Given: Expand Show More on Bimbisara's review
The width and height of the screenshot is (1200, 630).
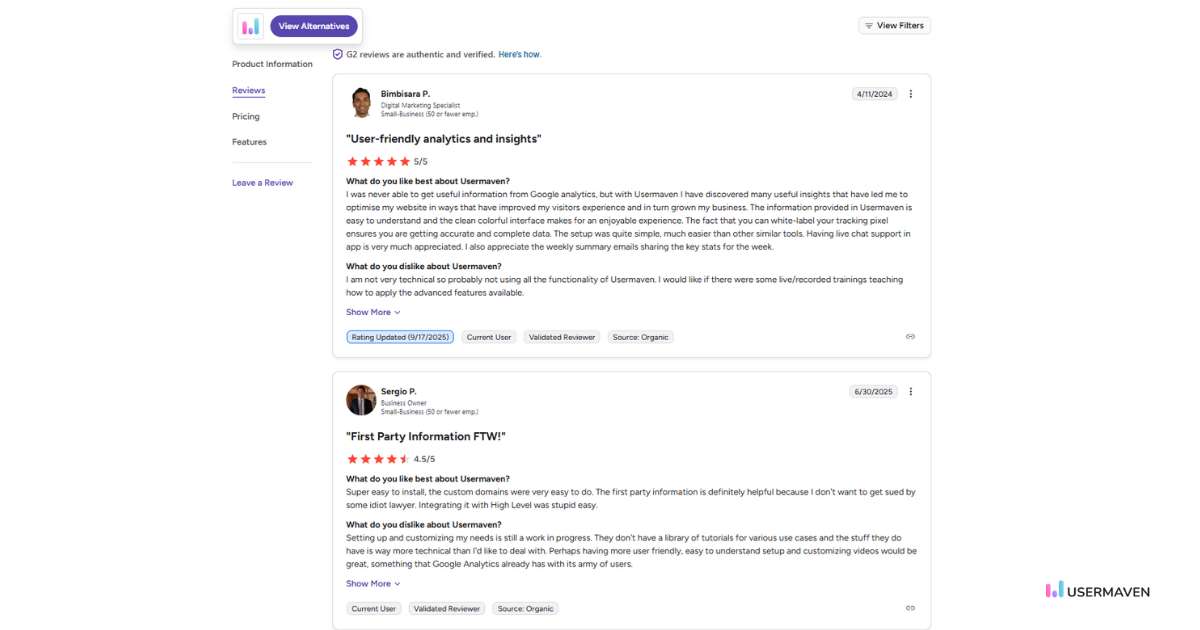Looking at the screenshot, I should coord(373,312).
